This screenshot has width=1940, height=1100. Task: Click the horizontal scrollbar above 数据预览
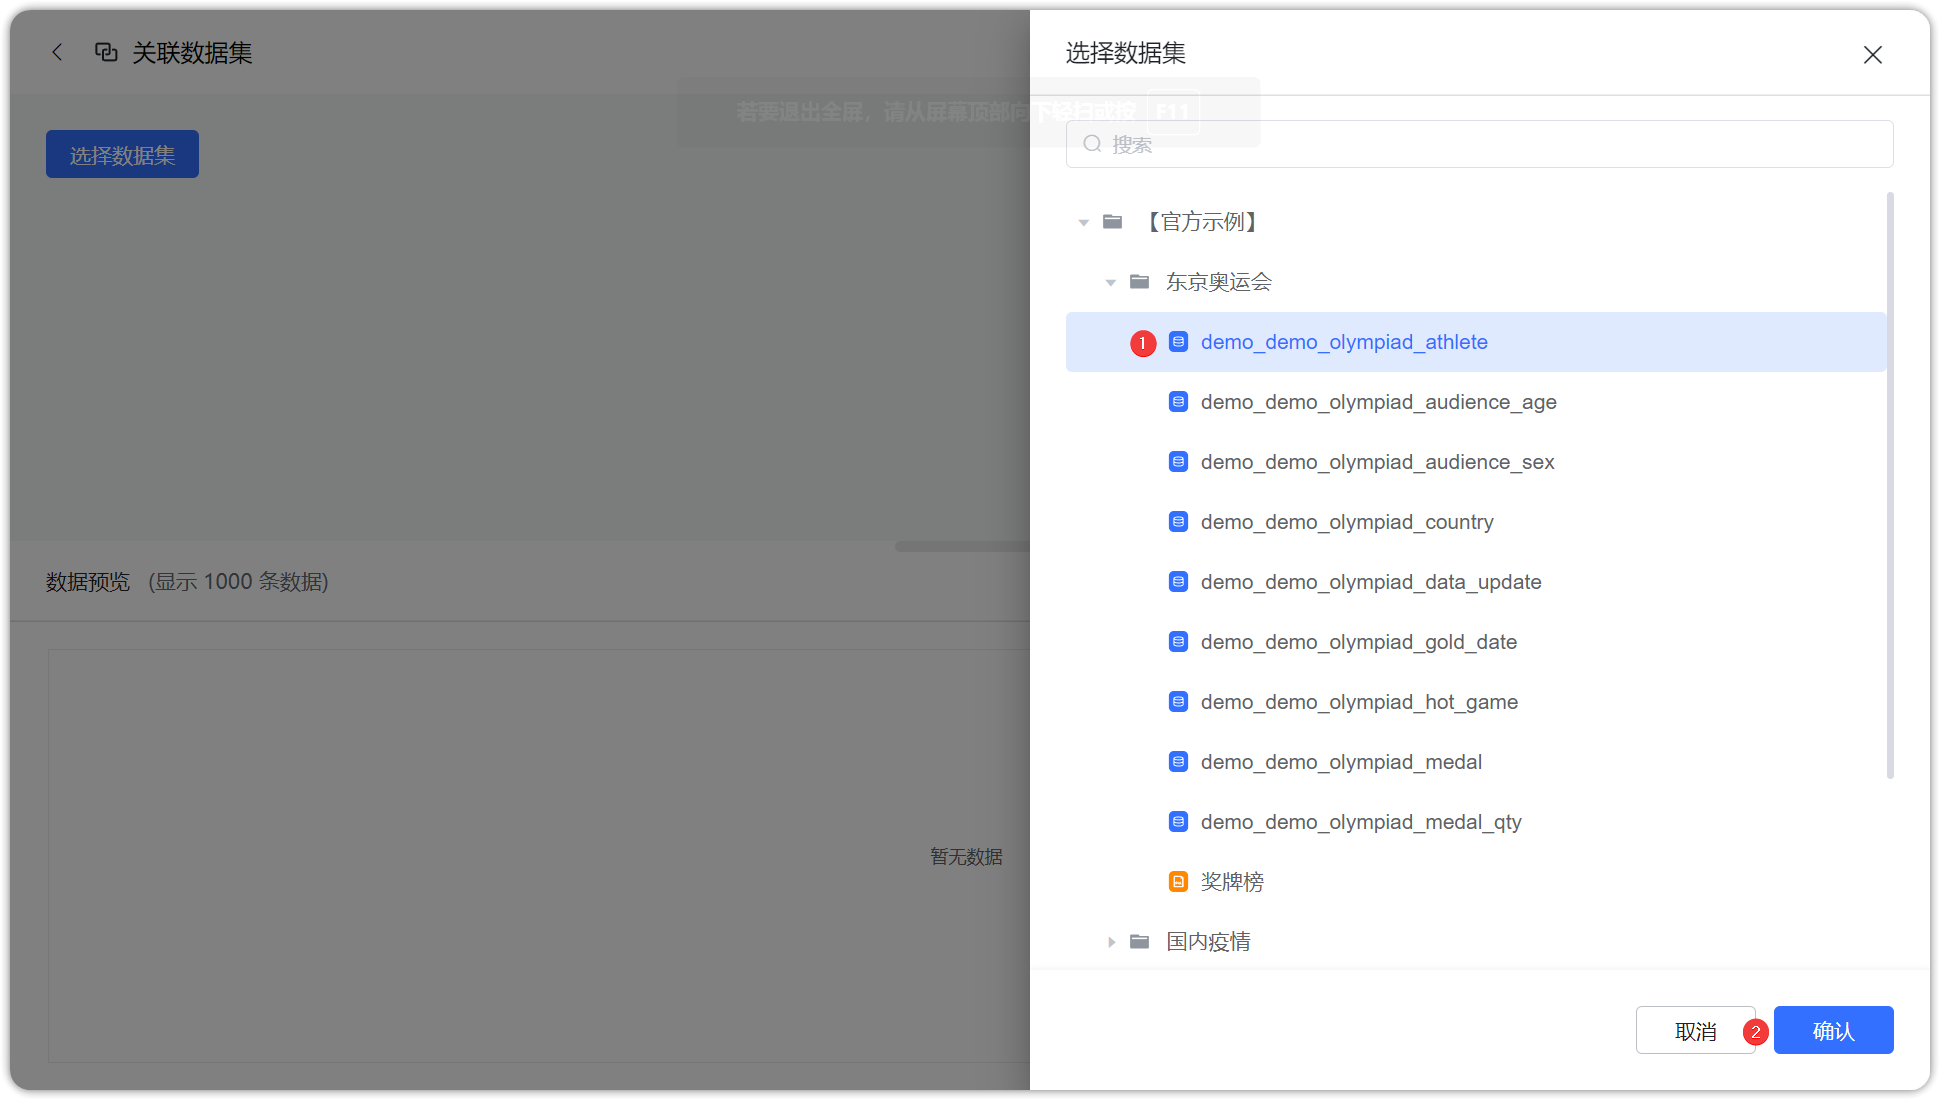(x=962, y=547)
